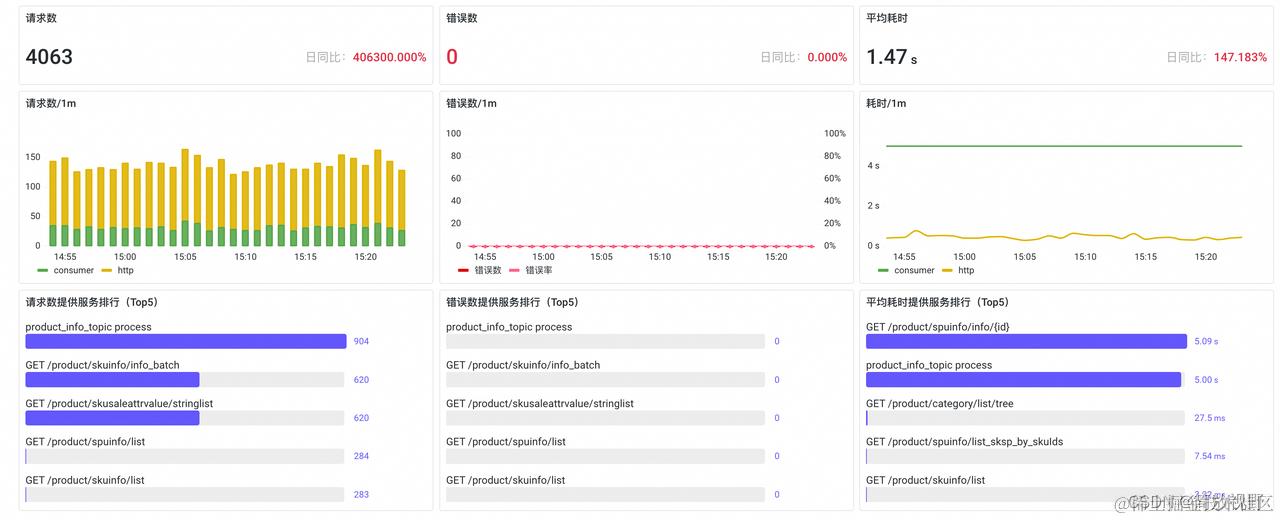Screen dimensions: 1280x520
Task: Click the green consumer line in 耗时/1m chart
Action: click(x=1064, y=146)
